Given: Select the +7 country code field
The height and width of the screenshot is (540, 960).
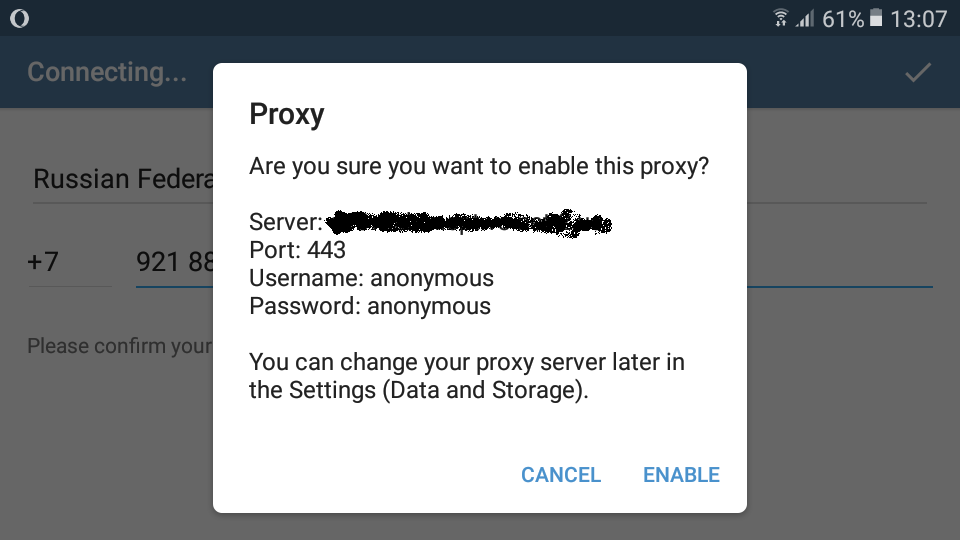Looking at the screenshot, I should 69,262.
